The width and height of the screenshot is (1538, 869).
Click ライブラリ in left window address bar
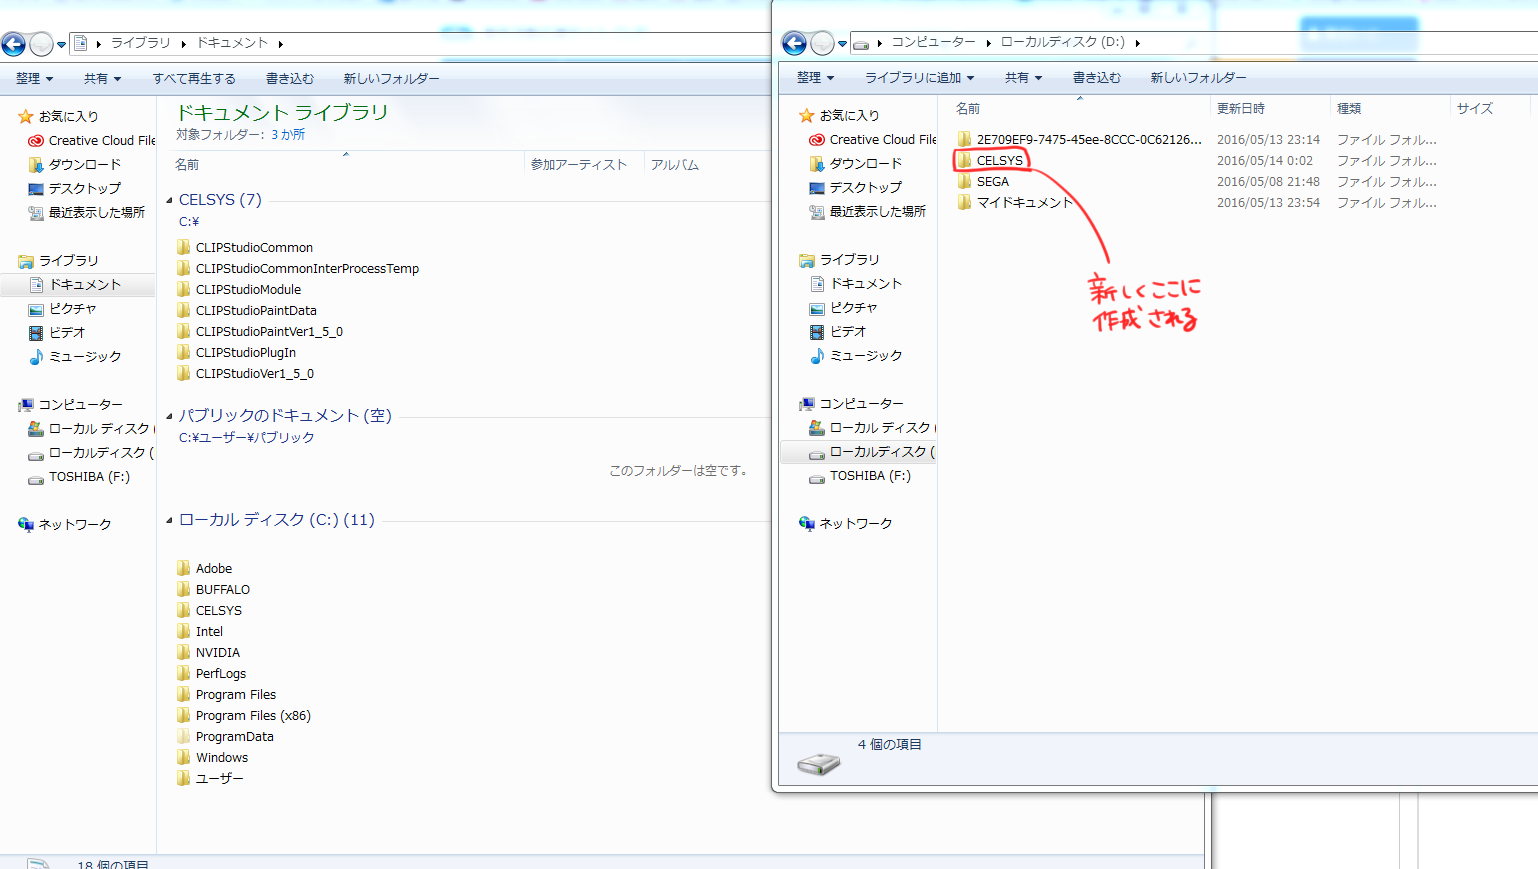(x=141, y=43)
